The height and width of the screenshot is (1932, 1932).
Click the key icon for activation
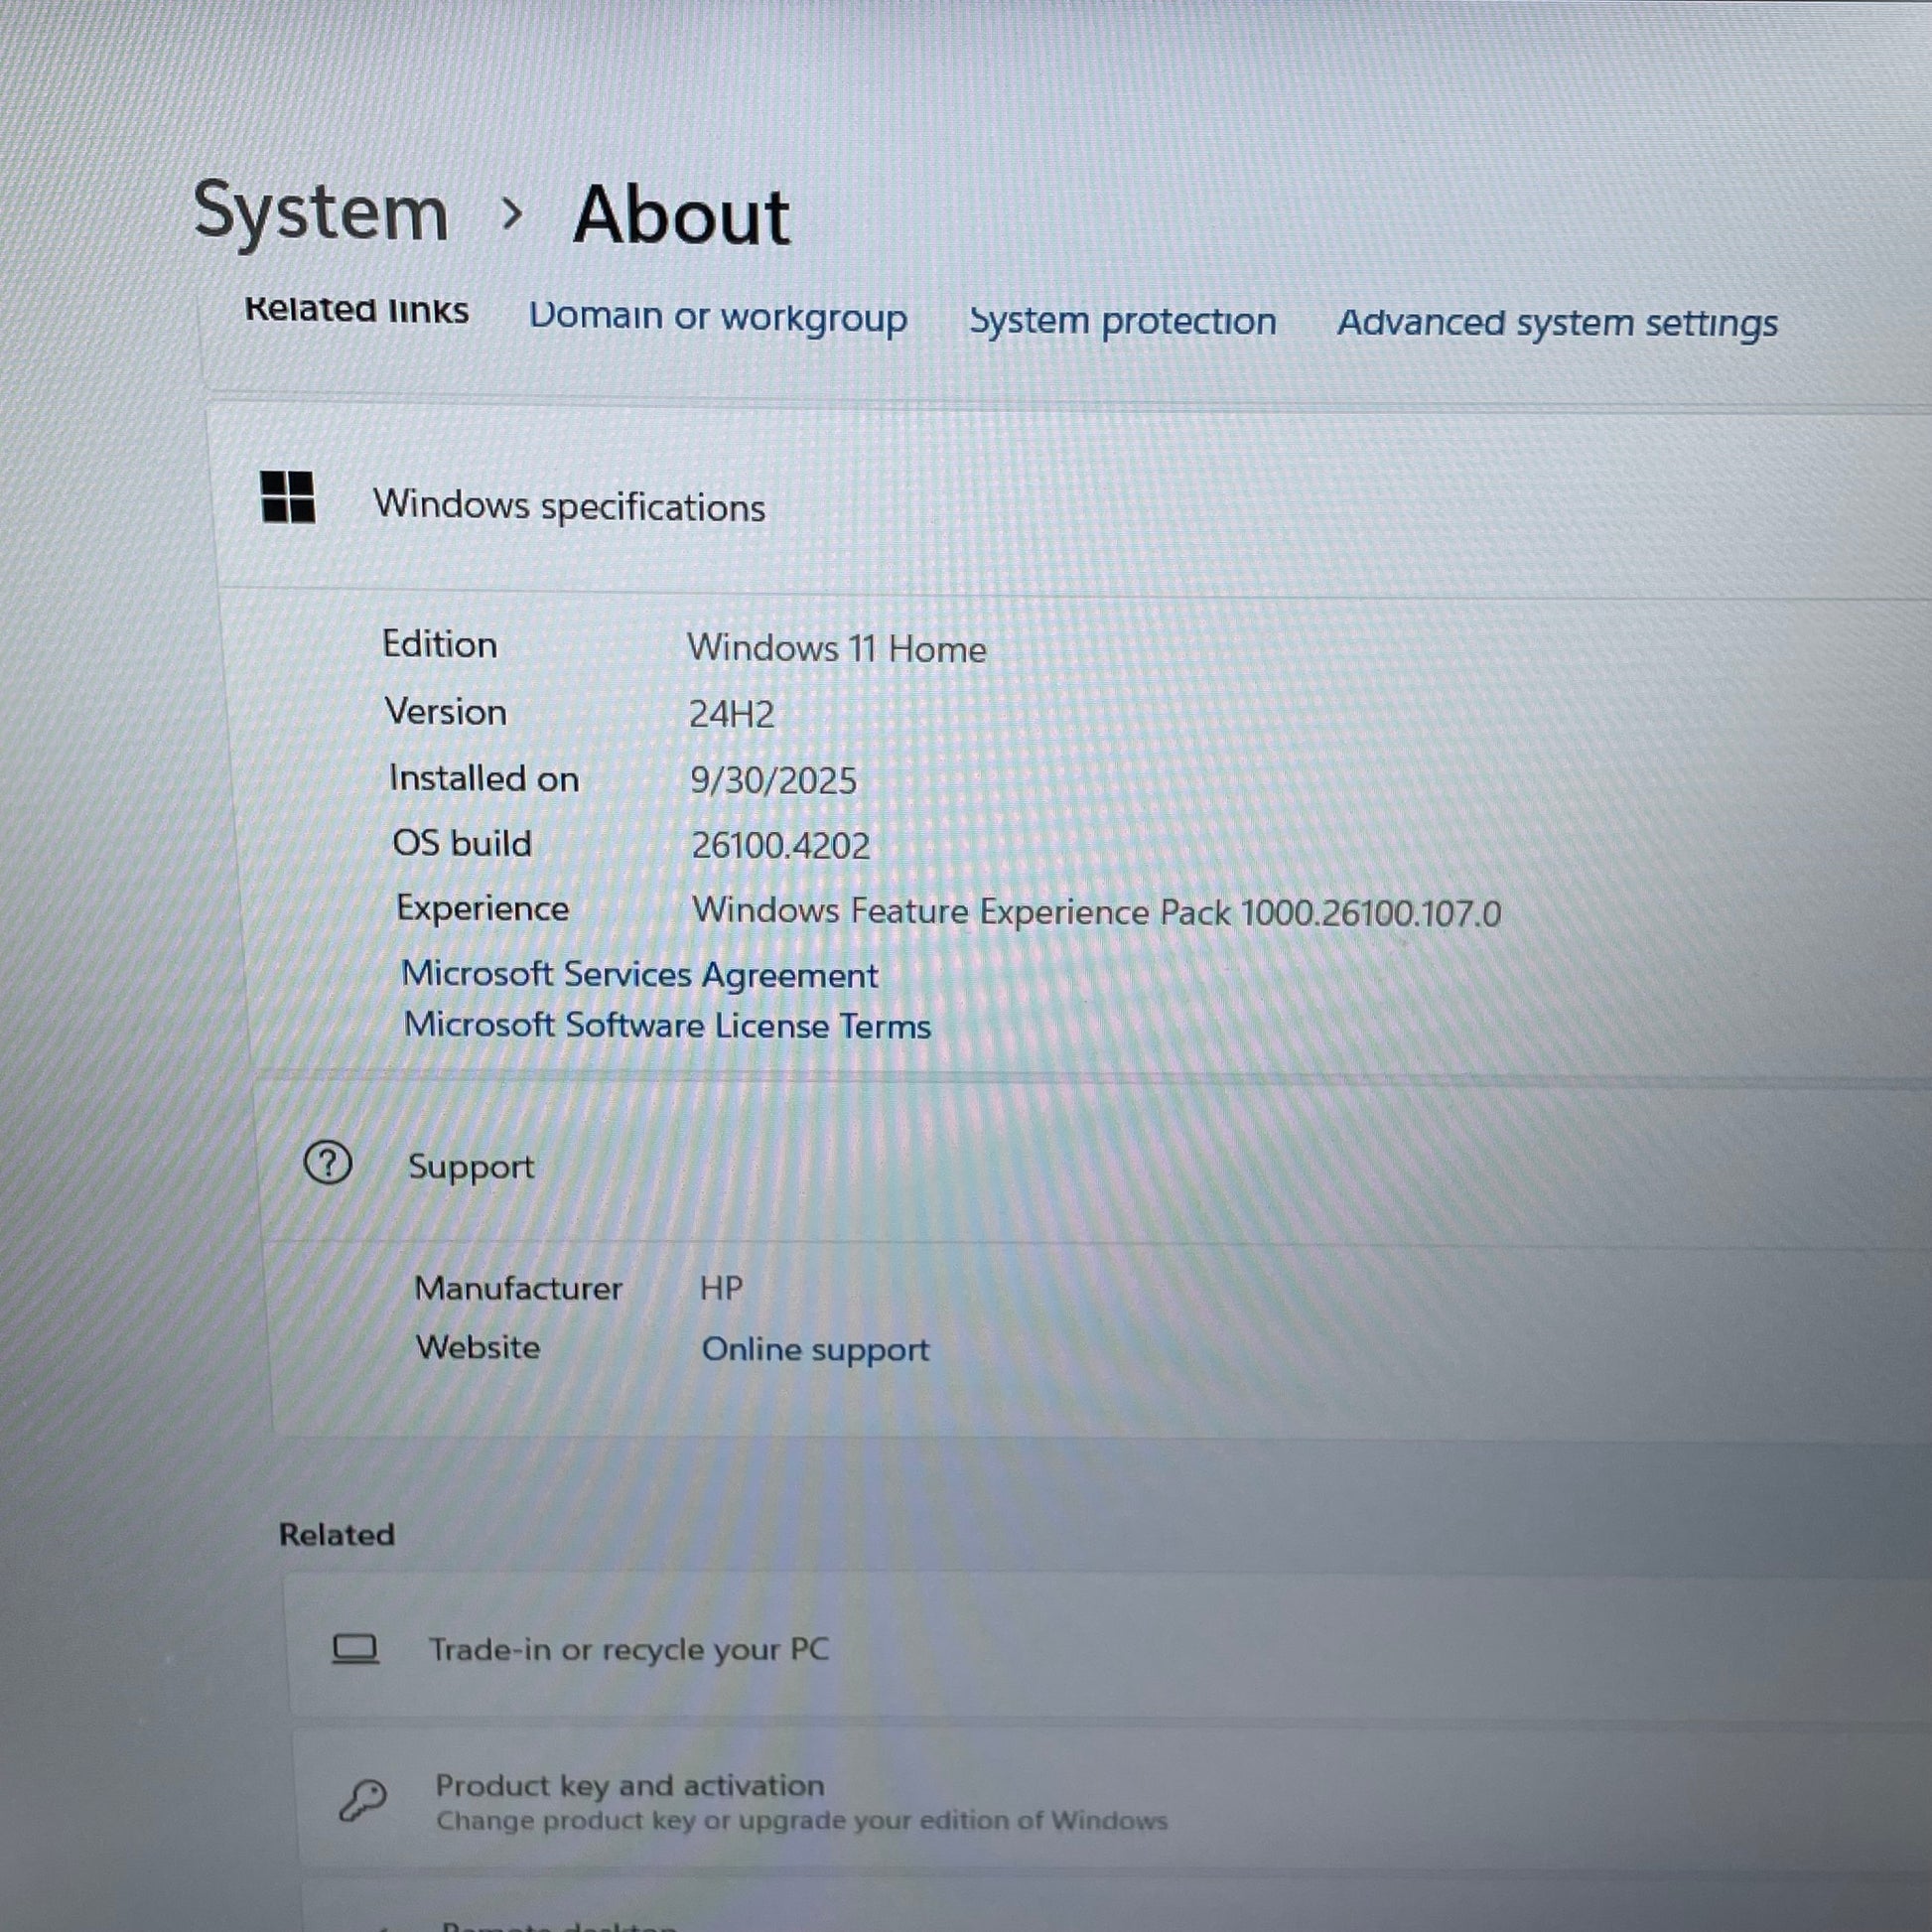point(362,1800)
